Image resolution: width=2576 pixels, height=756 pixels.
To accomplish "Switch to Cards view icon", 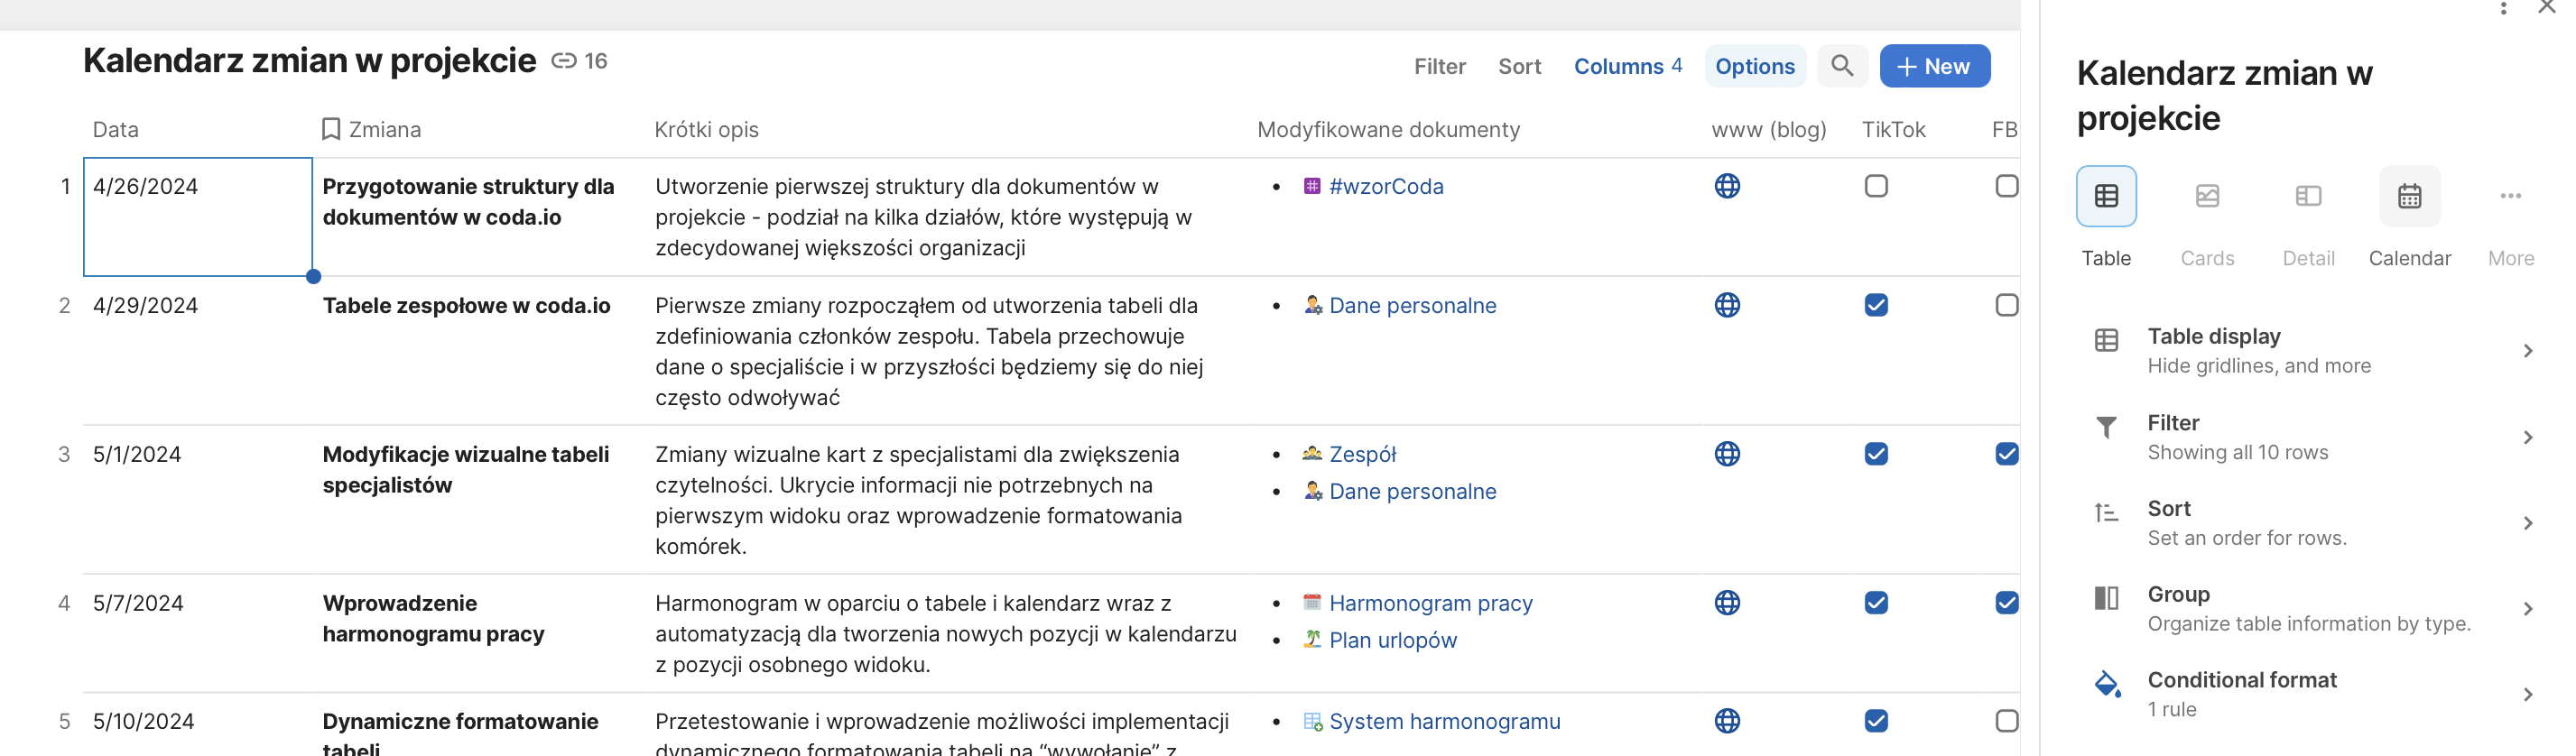I will pyautogui.click(x=2206, y=197).
